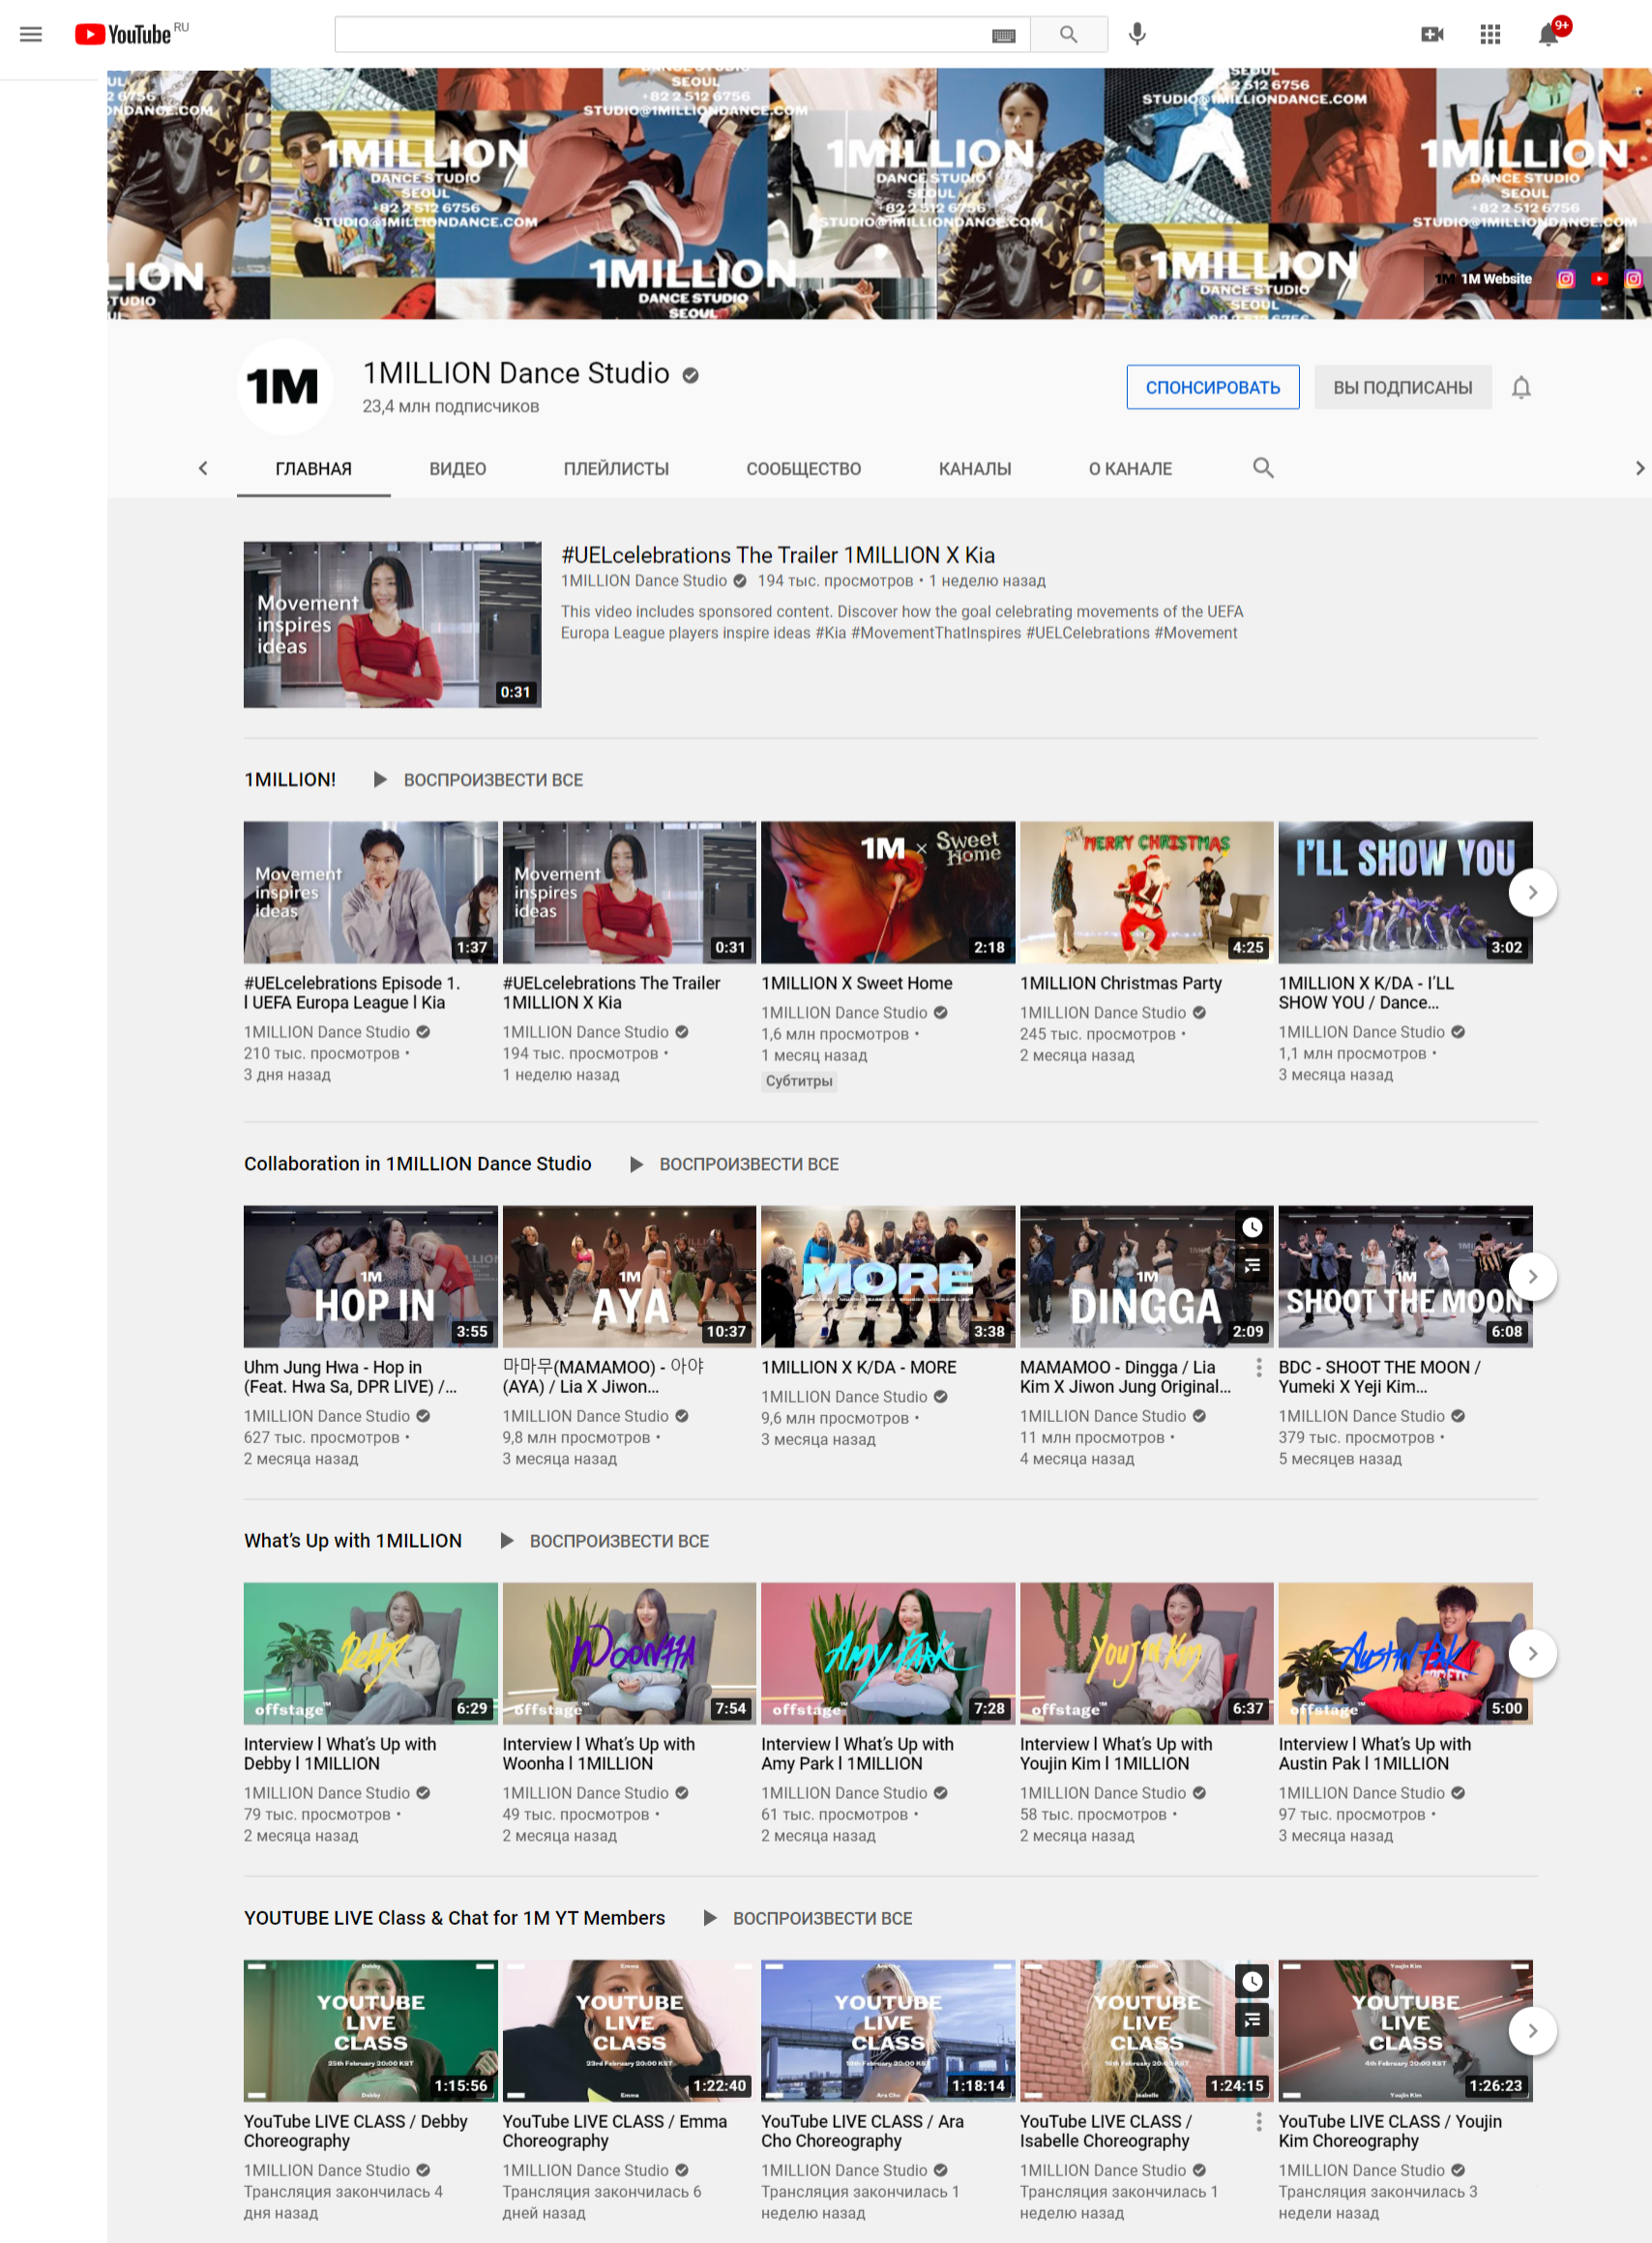
Task: Select the ГЛАВНАЯ tab
Action: pos(313,469)
